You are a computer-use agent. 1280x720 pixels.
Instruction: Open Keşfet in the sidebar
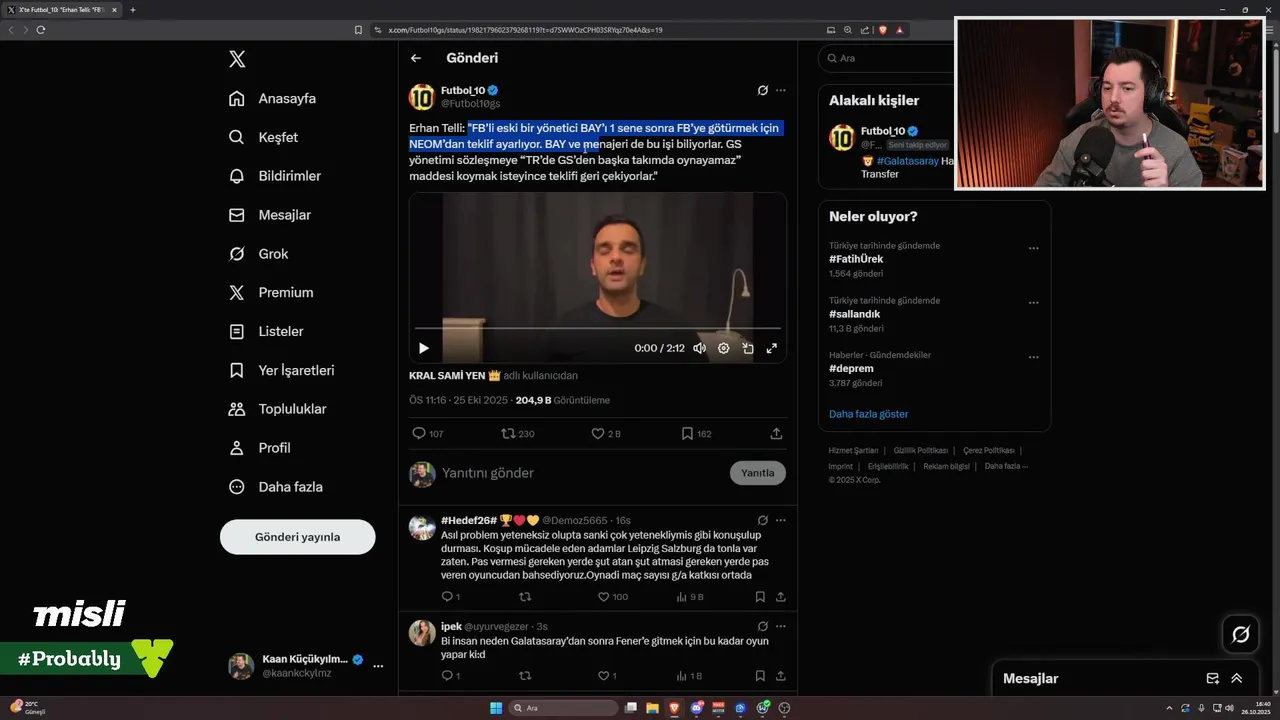click(263, 137)
